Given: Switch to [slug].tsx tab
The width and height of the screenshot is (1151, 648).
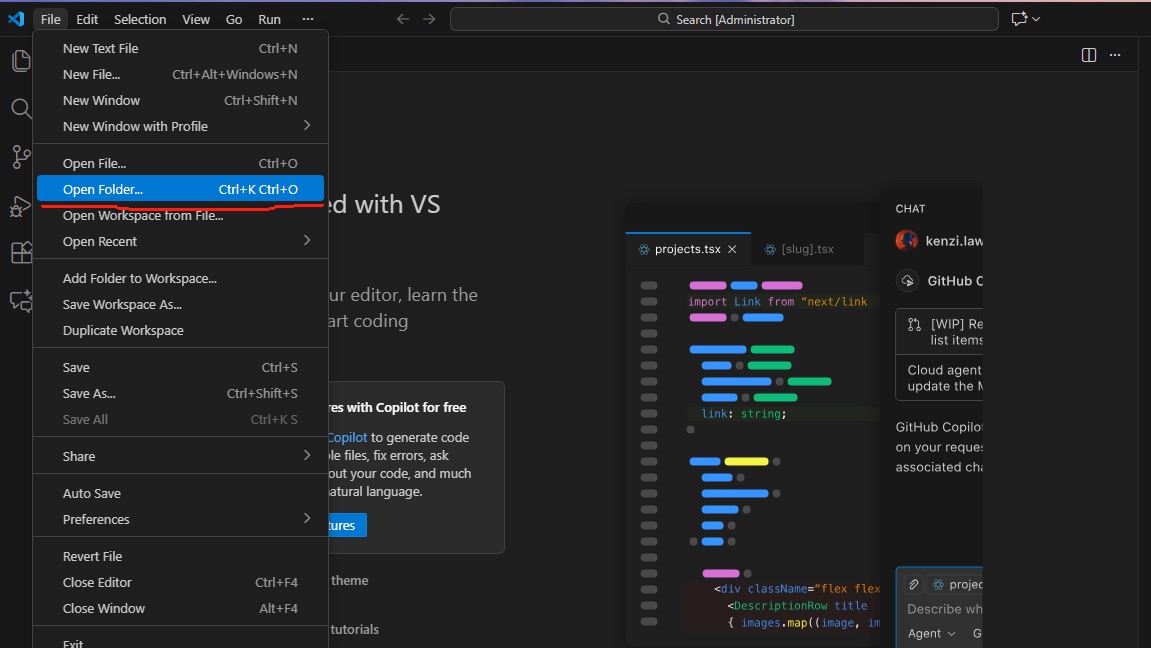Looking at the screenshot, I should point(807,250).
